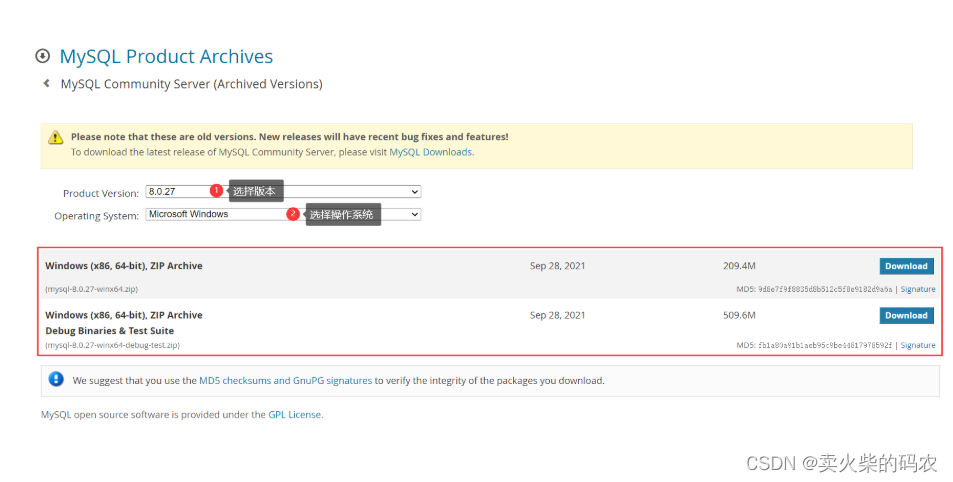Click the Debug Binaries & Test Suite label
The image size is (953, 482).
[x=109, y=331]
